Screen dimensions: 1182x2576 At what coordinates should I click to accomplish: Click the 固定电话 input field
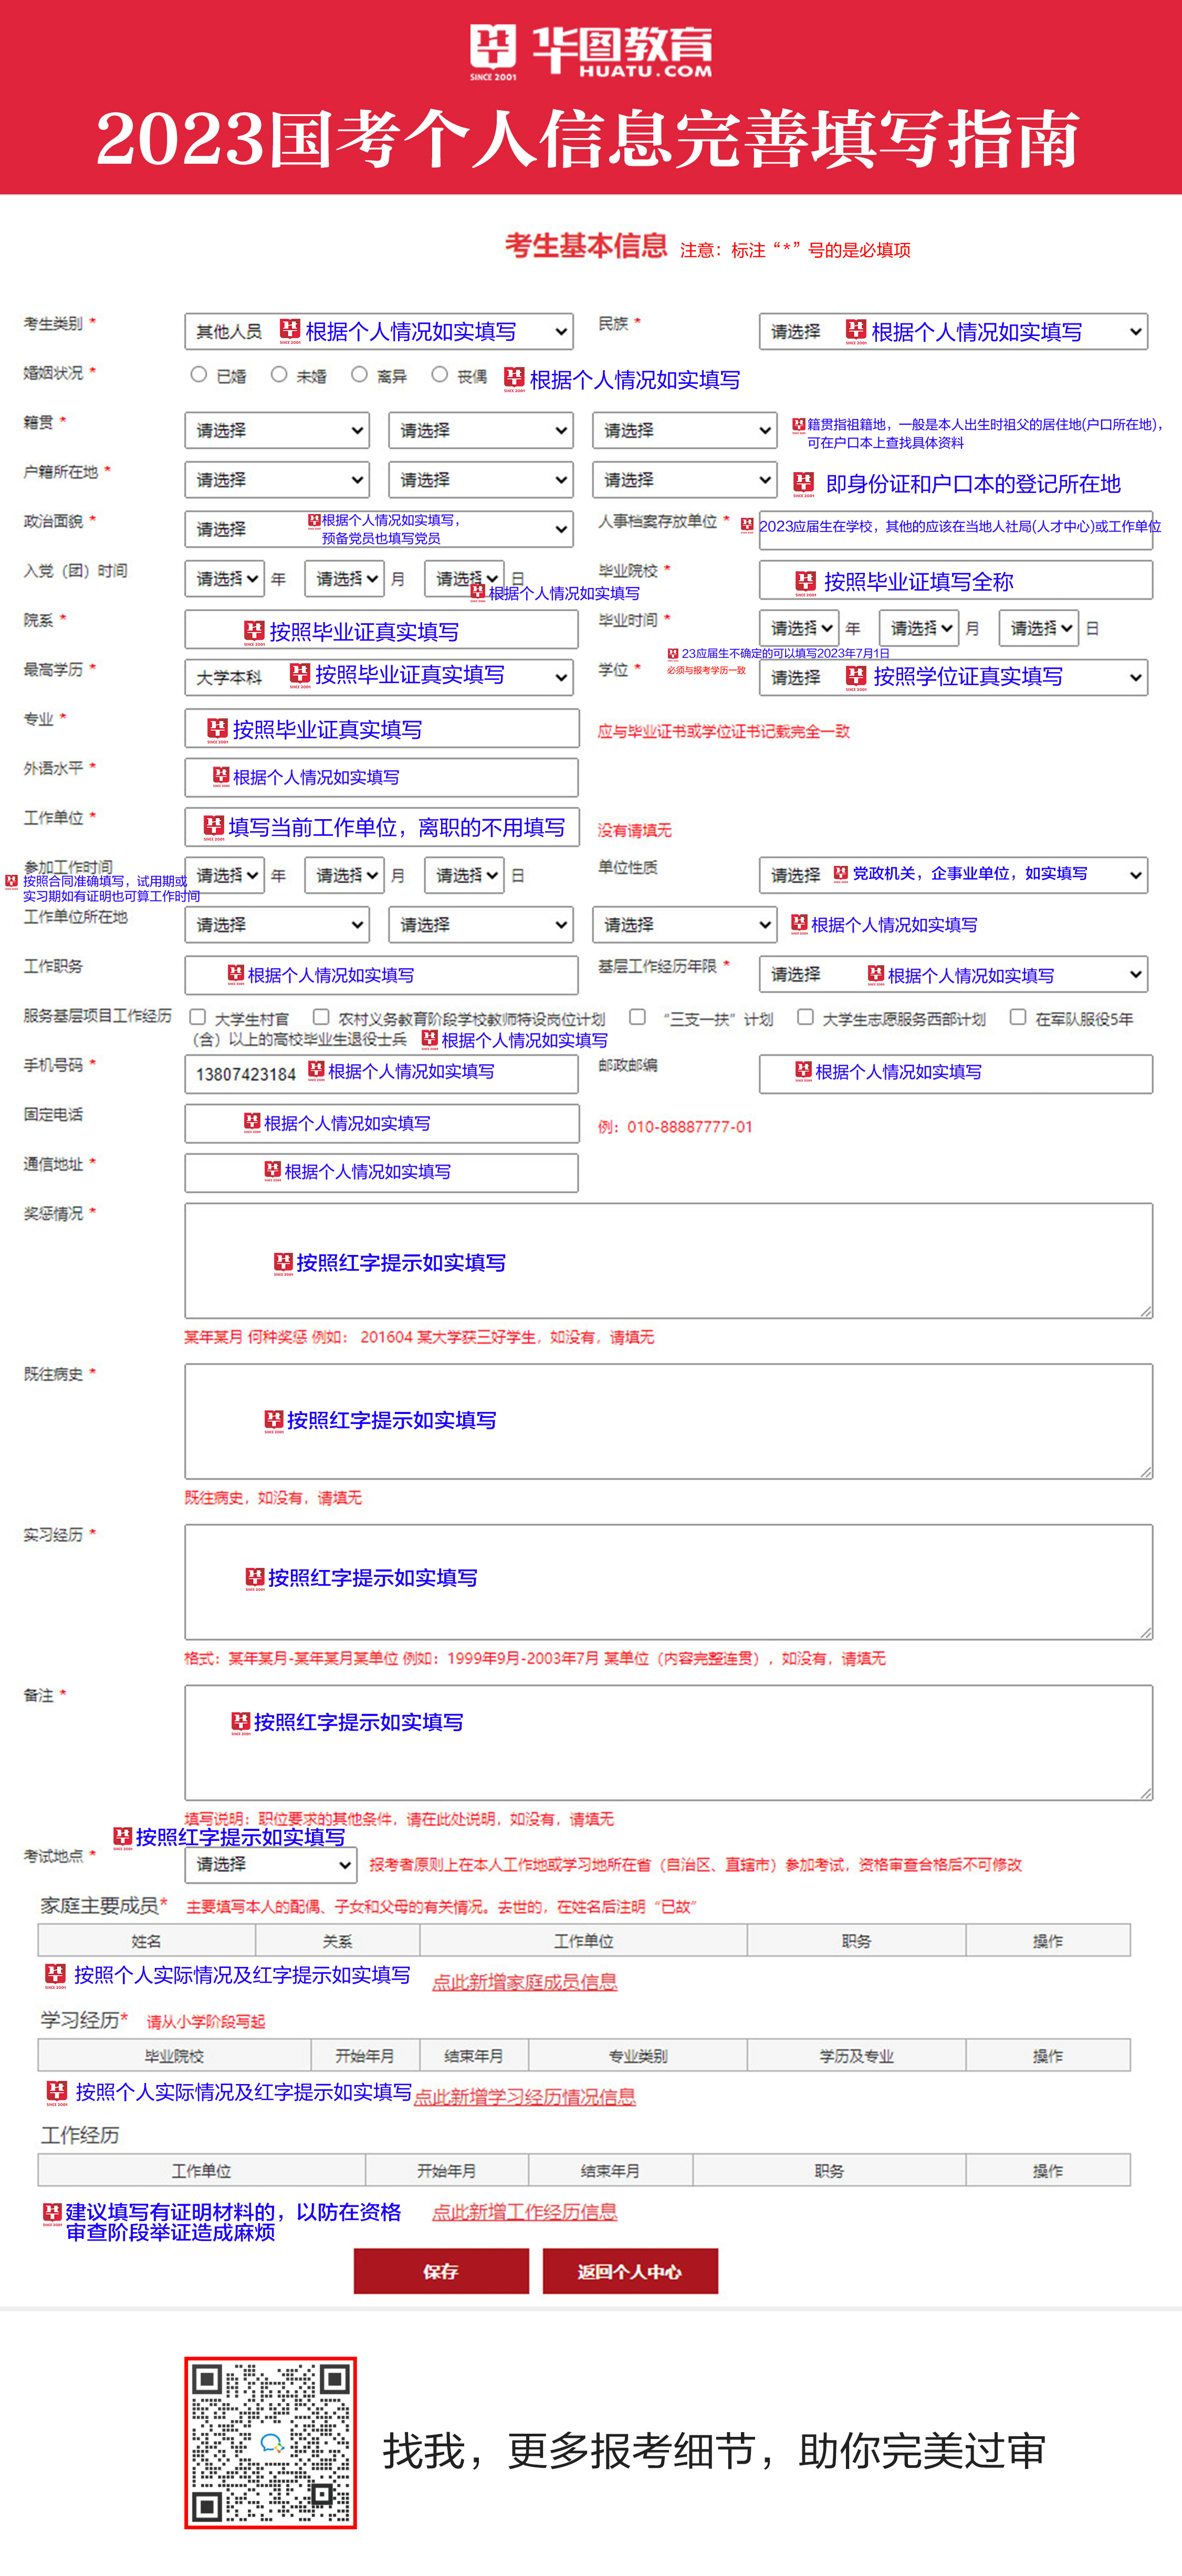click(382, 1123)
